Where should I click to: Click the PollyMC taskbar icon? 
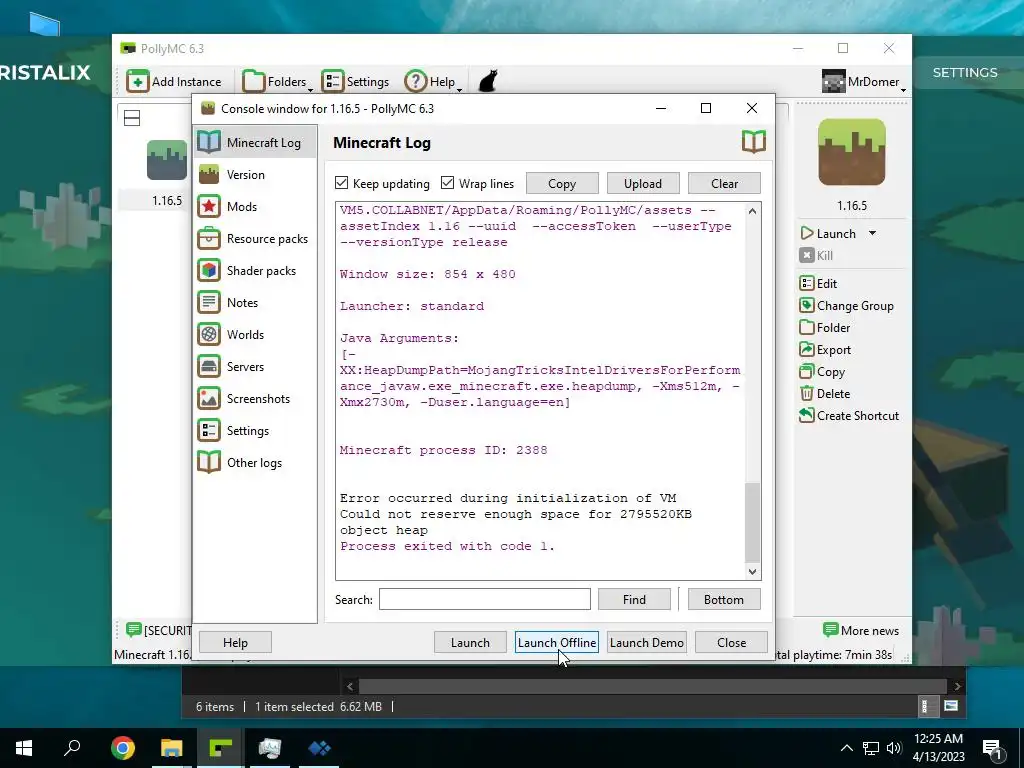point(221,748)
